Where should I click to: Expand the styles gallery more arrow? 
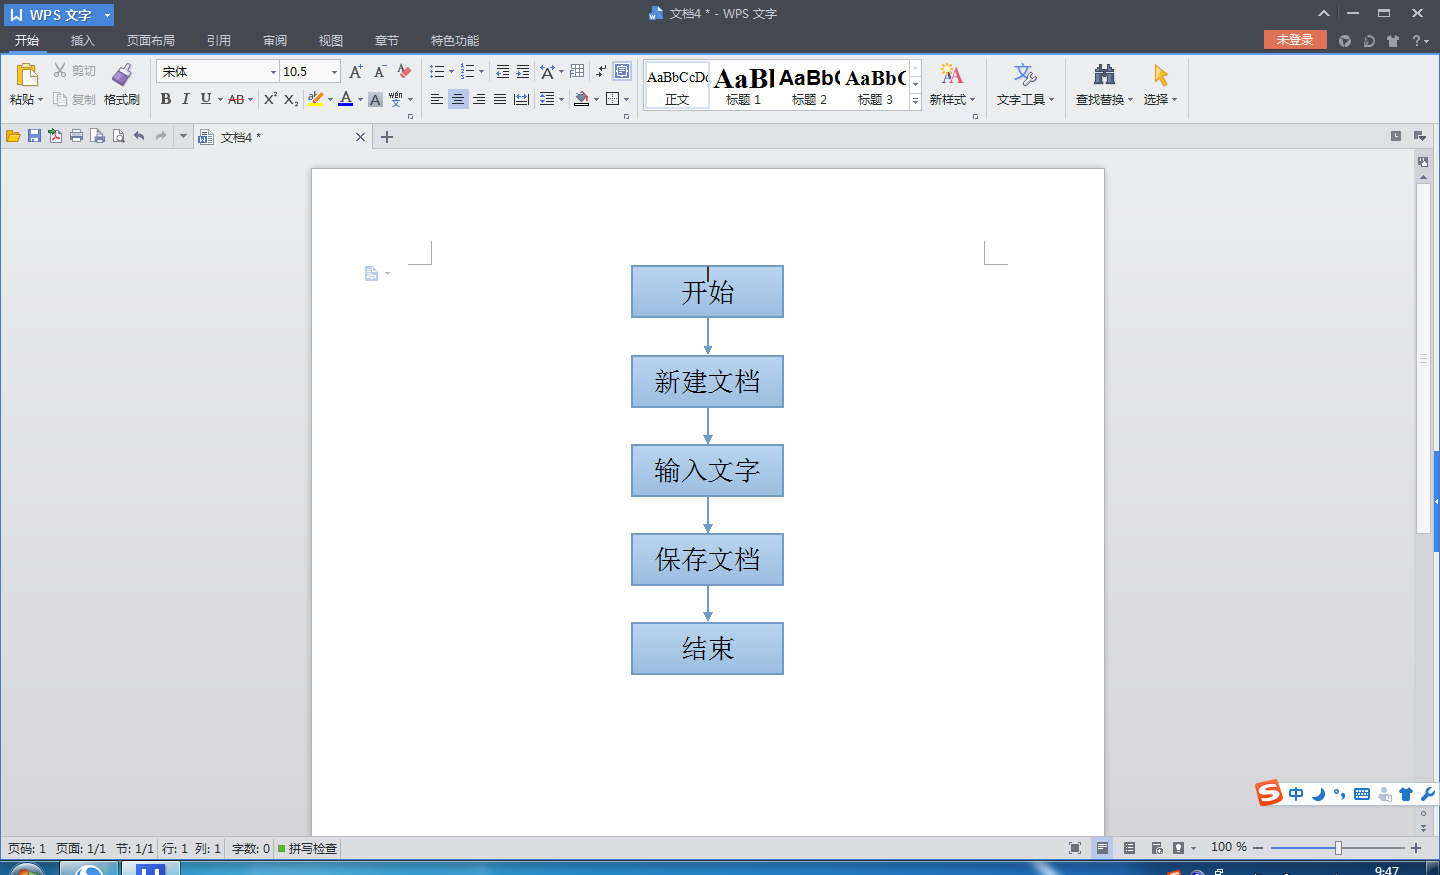(915, 102)
